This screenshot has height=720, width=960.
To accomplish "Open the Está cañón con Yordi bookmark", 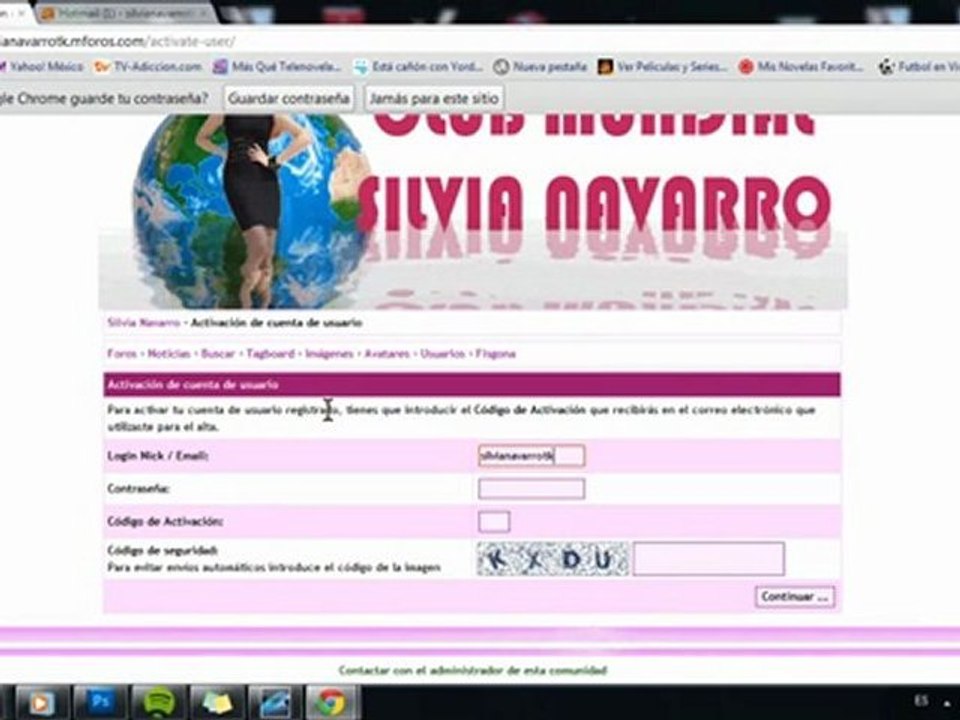I will click(419, 66).
